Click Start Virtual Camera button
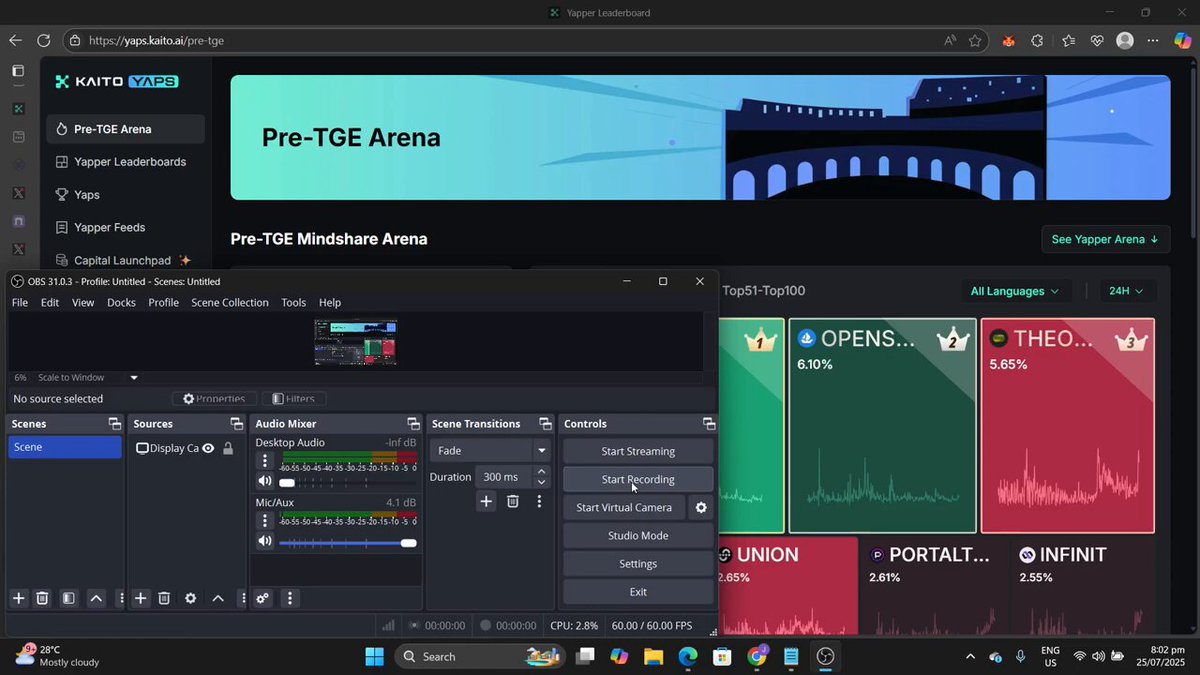 (x=624, y=507)
